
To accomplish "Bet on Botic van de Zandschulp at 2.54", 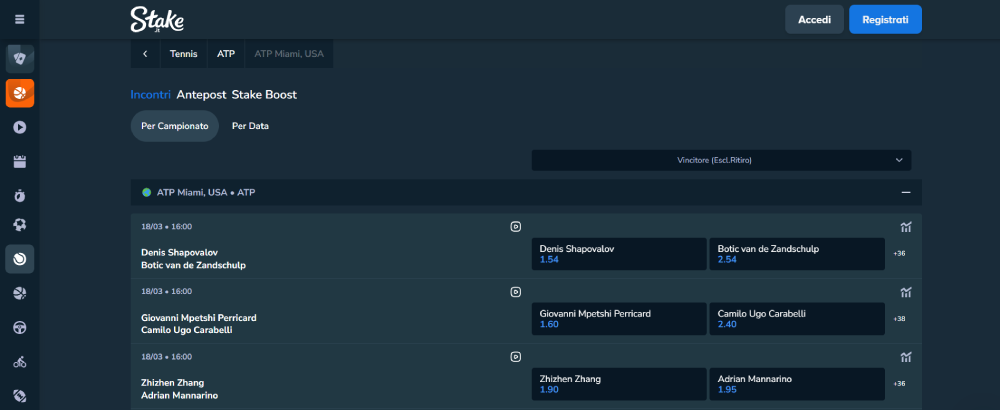I will tap(797, 254).
